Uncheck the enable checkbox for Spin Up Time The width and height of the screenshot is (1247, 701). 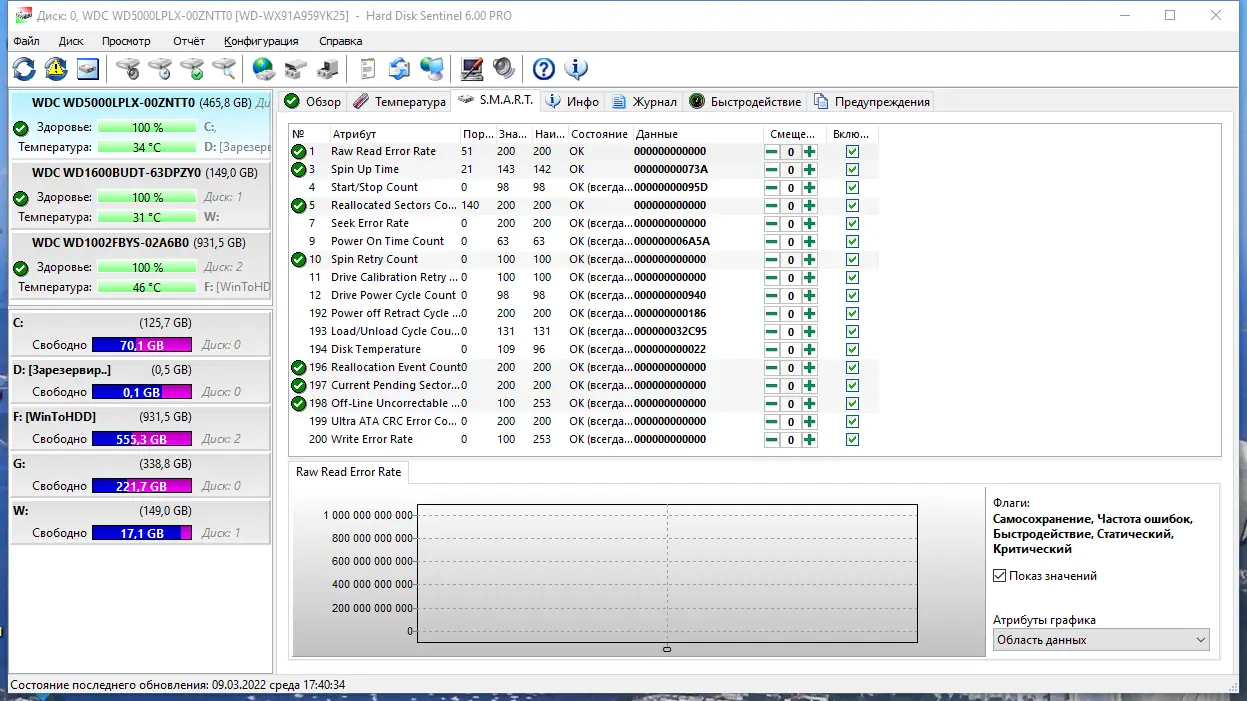(852, 170)
